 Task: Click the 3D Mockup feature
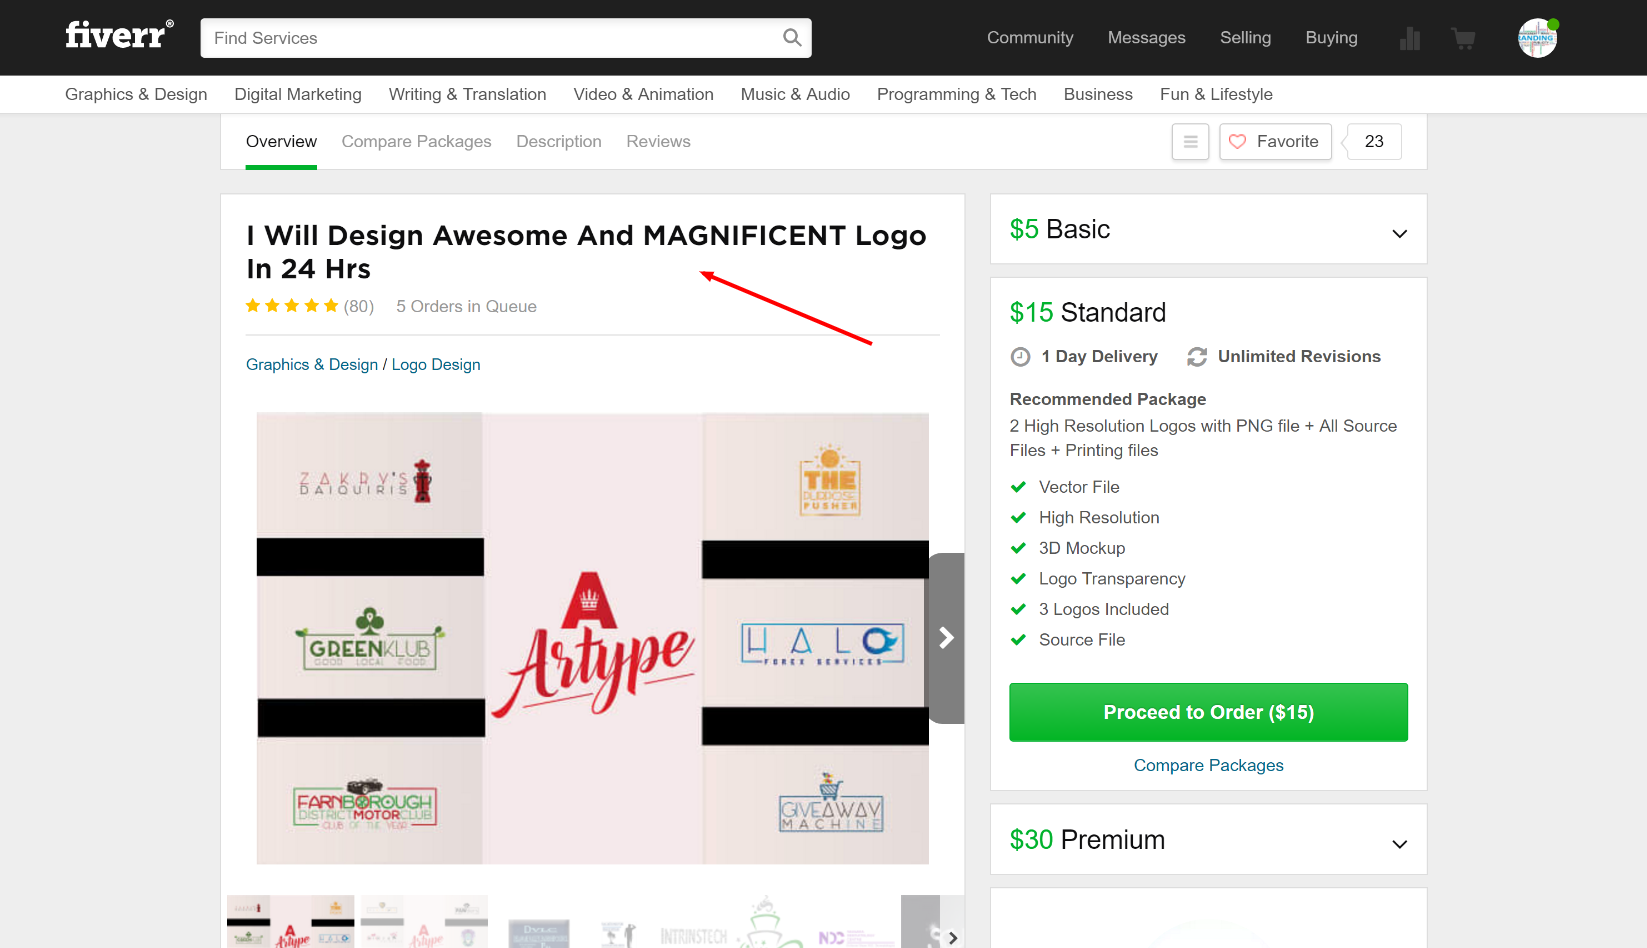(1082, 549)
